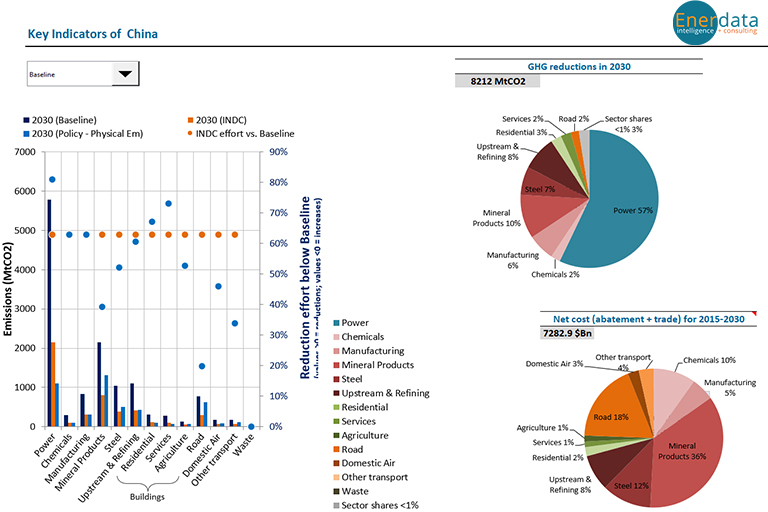Click the Power color swatch in legend
The image size is (768, 512).
334,323
